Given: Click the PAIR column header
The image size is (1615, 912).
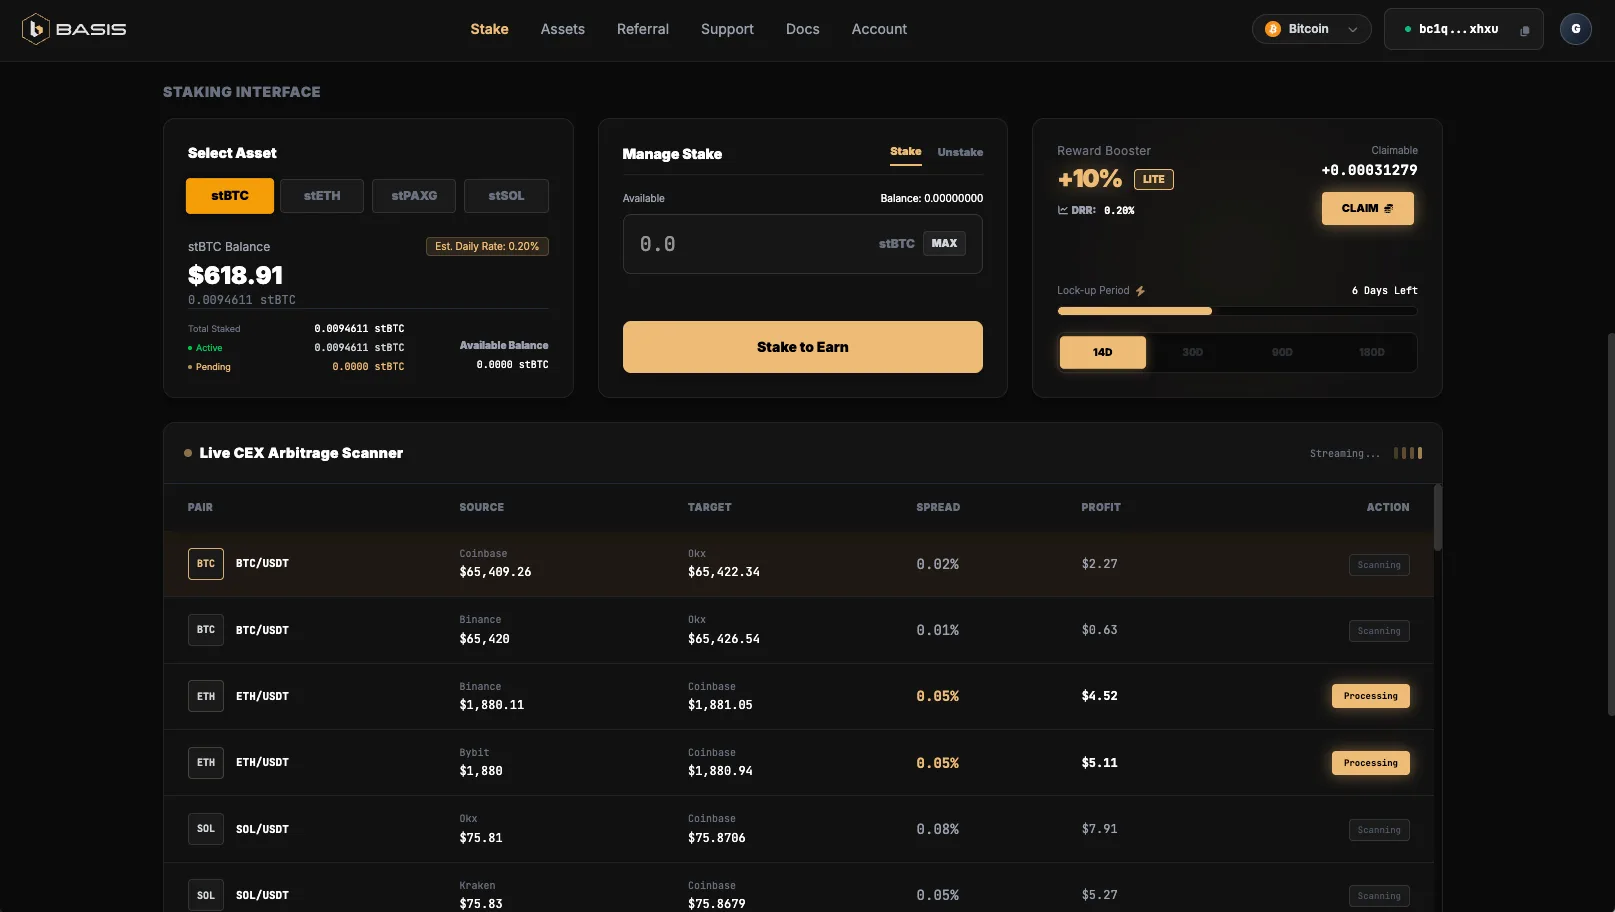Looking at the screenshot, I should (200, 507).
